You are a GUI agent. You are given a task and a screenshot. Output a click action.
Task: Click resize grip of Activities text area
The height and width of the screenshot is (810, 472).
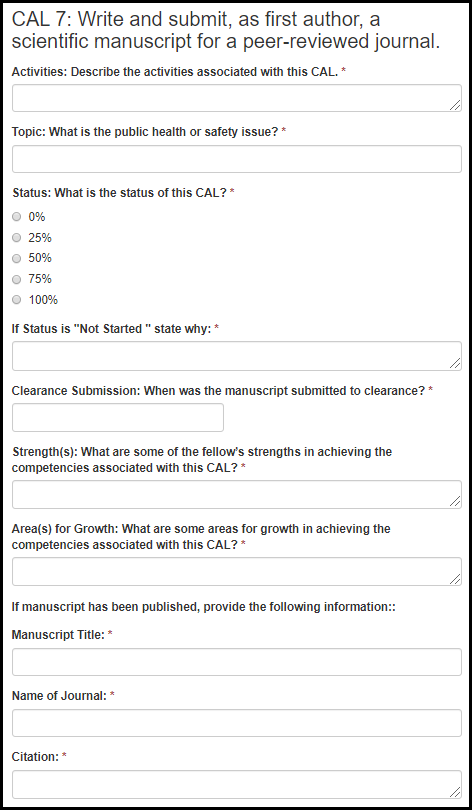tap(455, 105)
